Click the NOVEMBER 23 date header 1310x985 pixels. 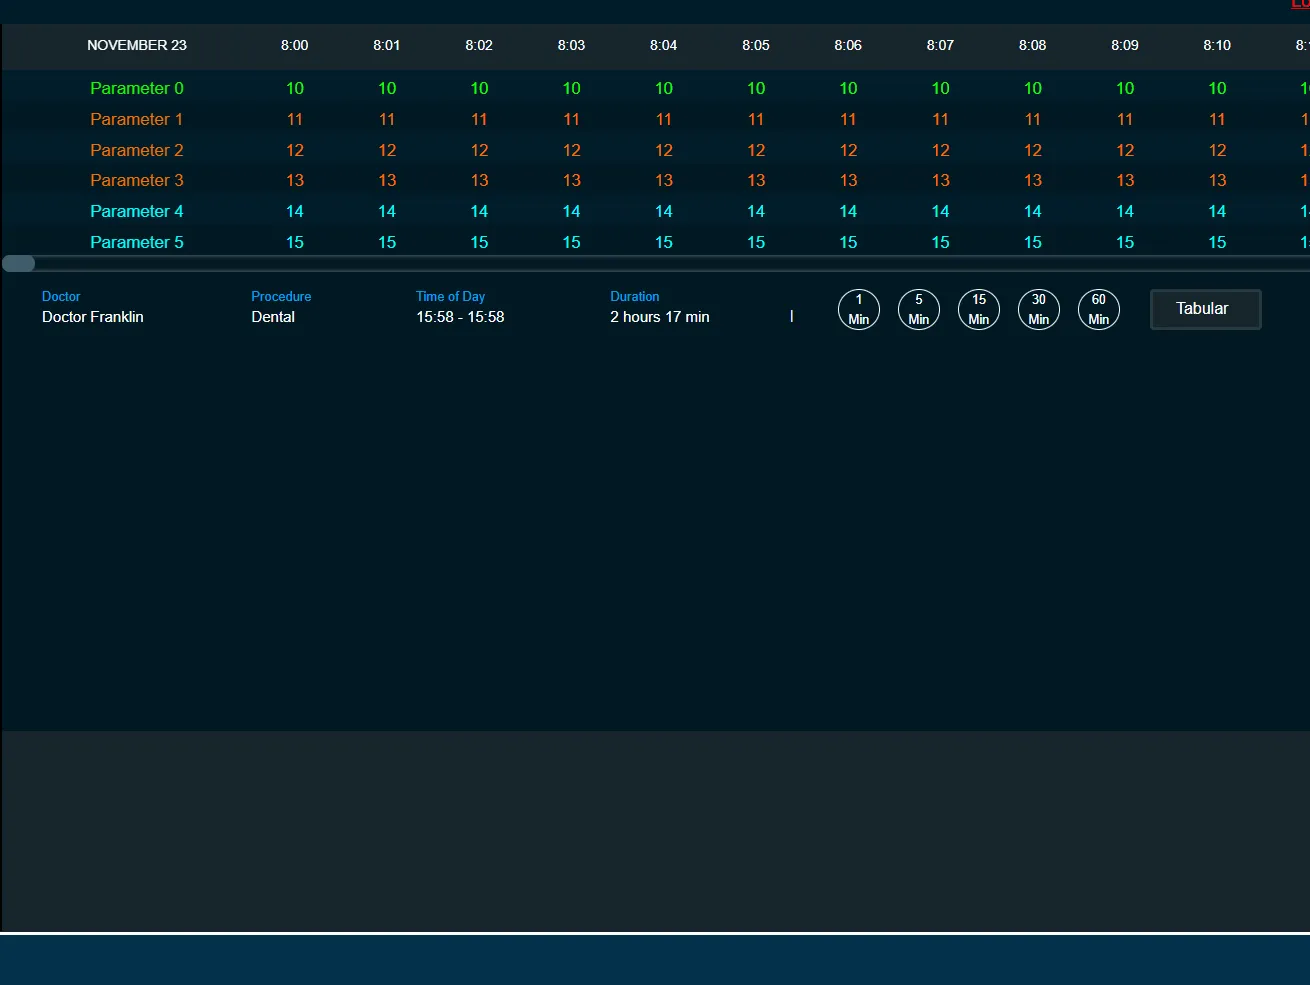(137, 45)
